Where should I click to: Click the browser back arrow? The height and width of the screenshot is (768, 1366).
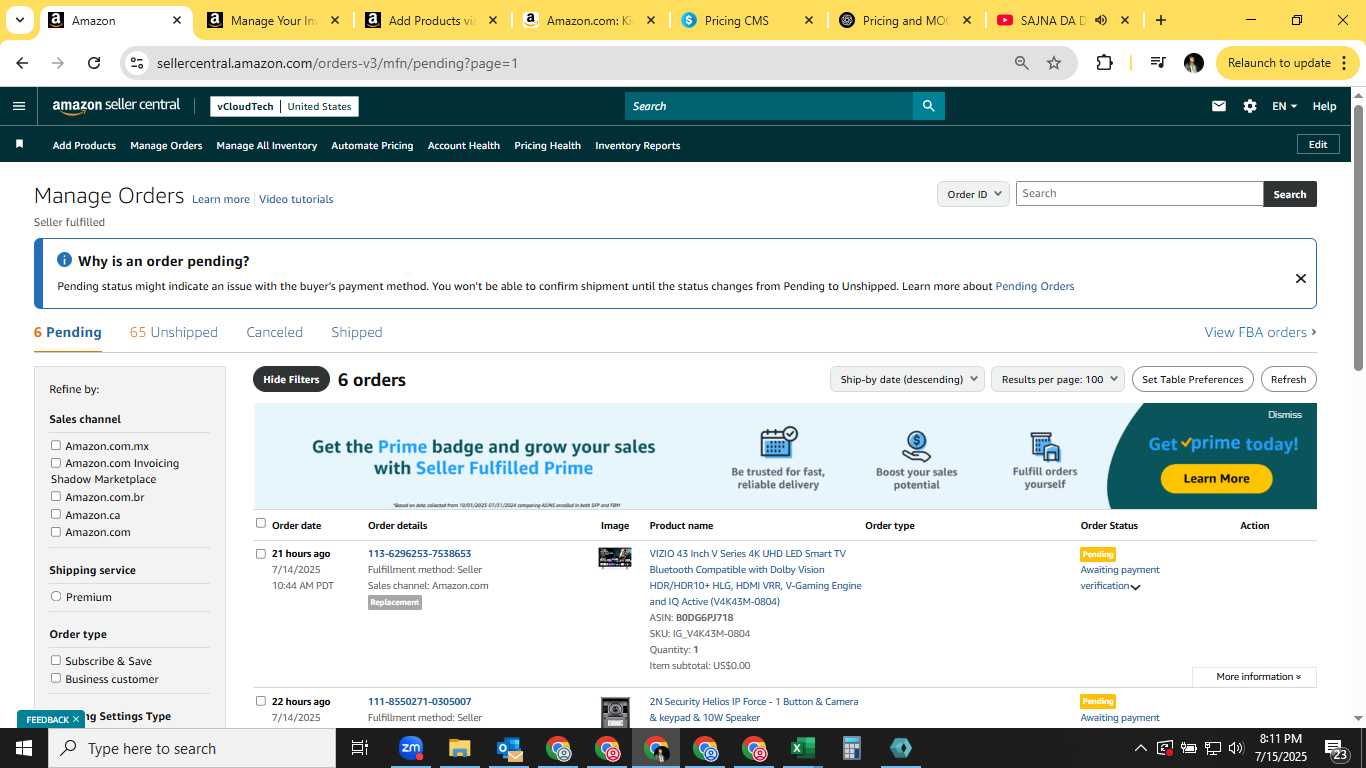pyautogui.click(x=22, y=63)
